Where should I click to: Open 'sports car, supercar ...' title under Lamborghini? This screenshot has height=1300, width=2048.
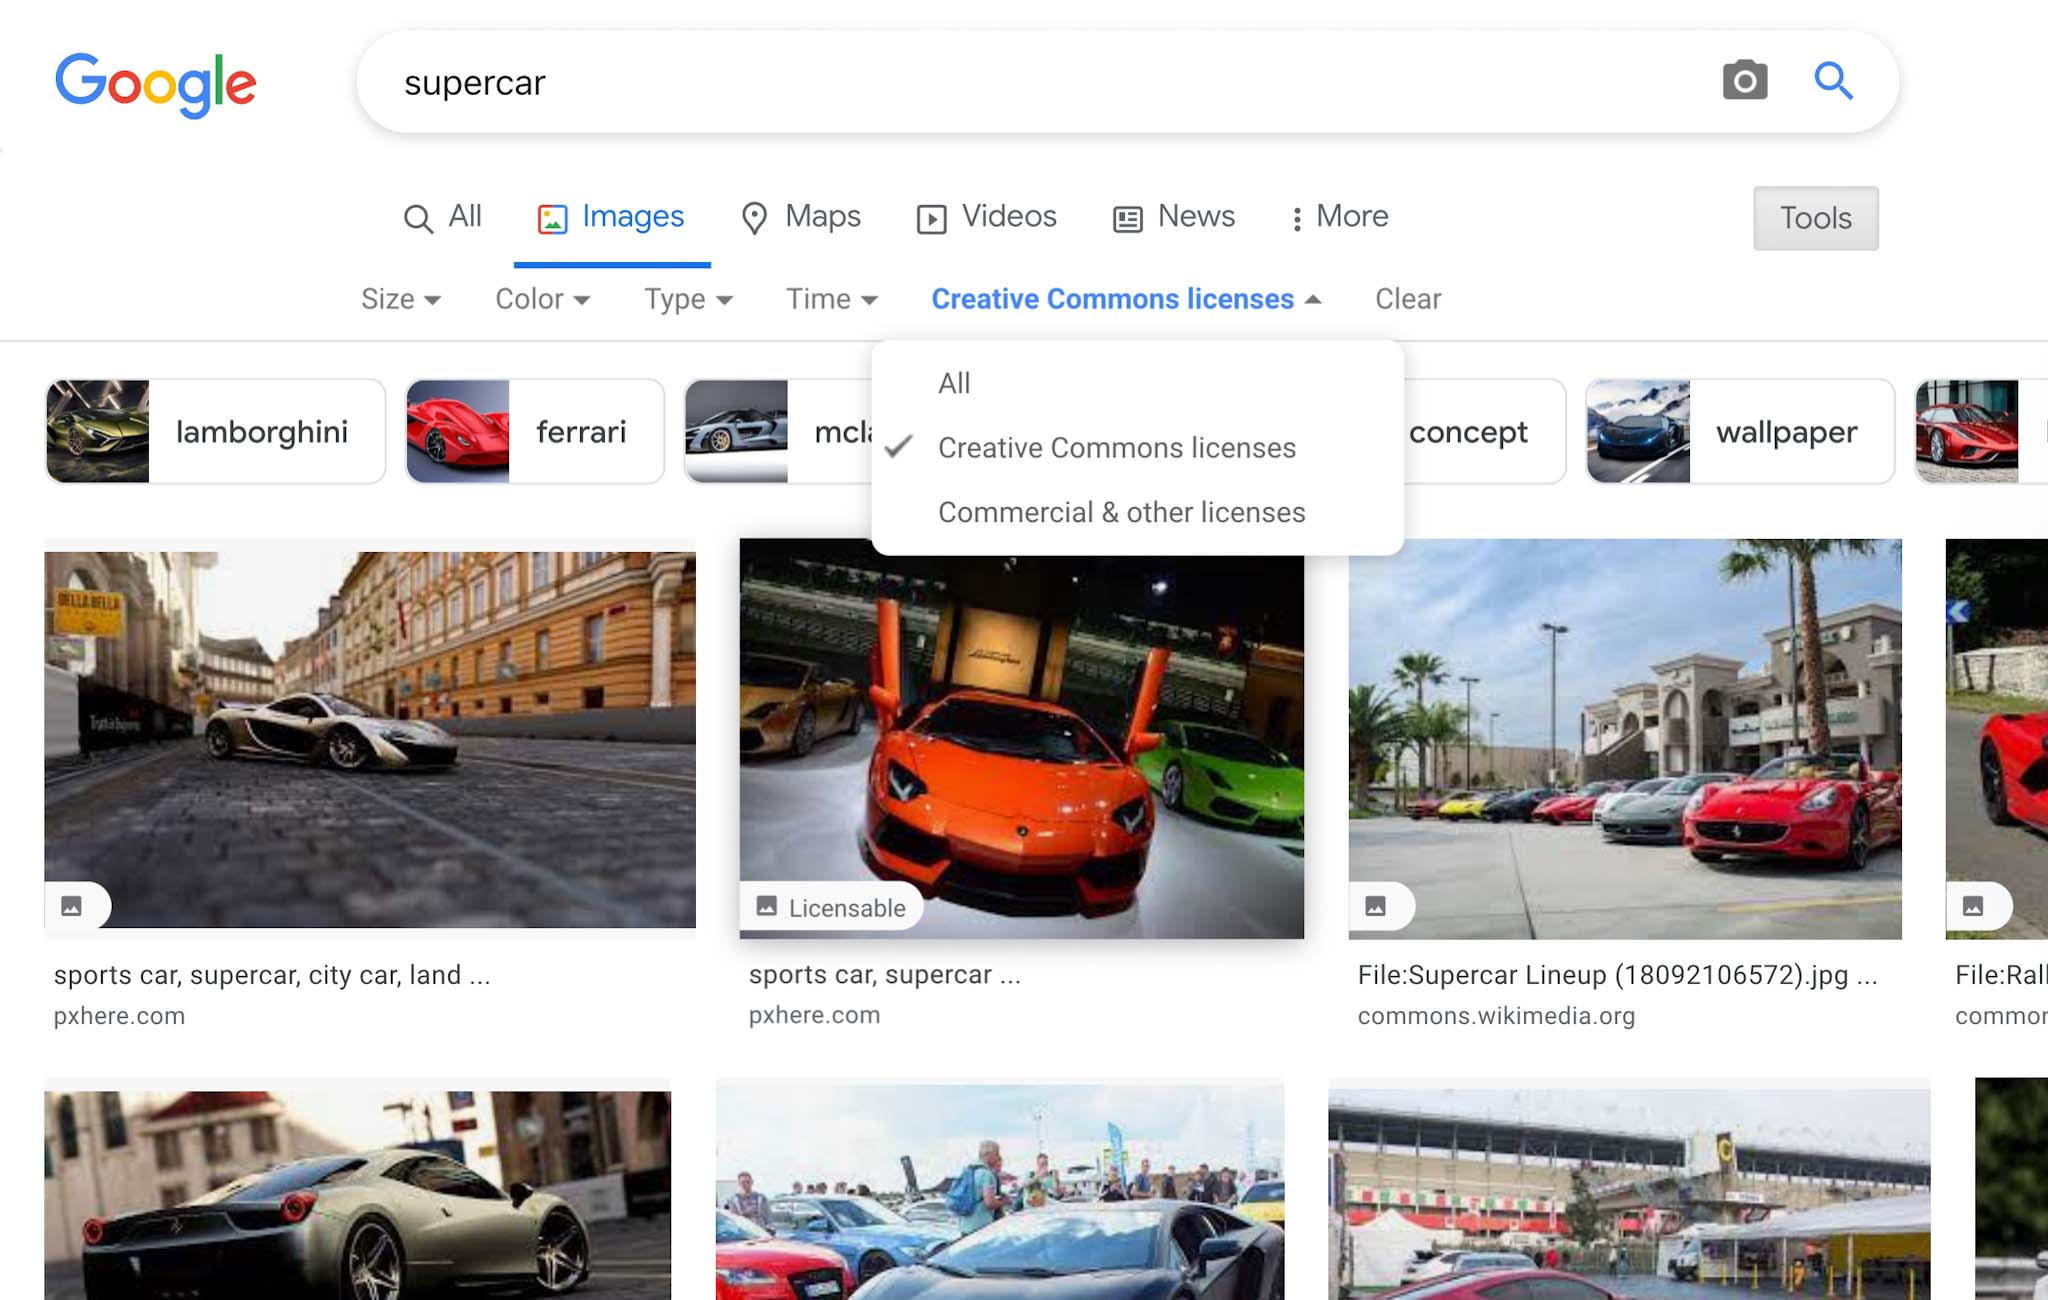click(885, 975)
